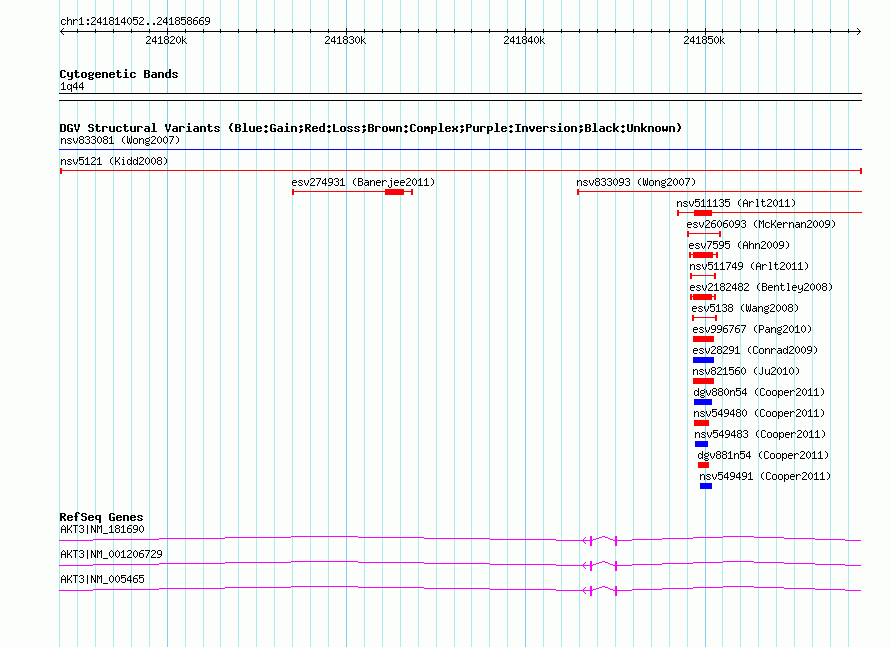Image resolution: width=890 pixels, height=647 pixels.
Task: Click the ruler's right arrow end
Action: [858, 32]
